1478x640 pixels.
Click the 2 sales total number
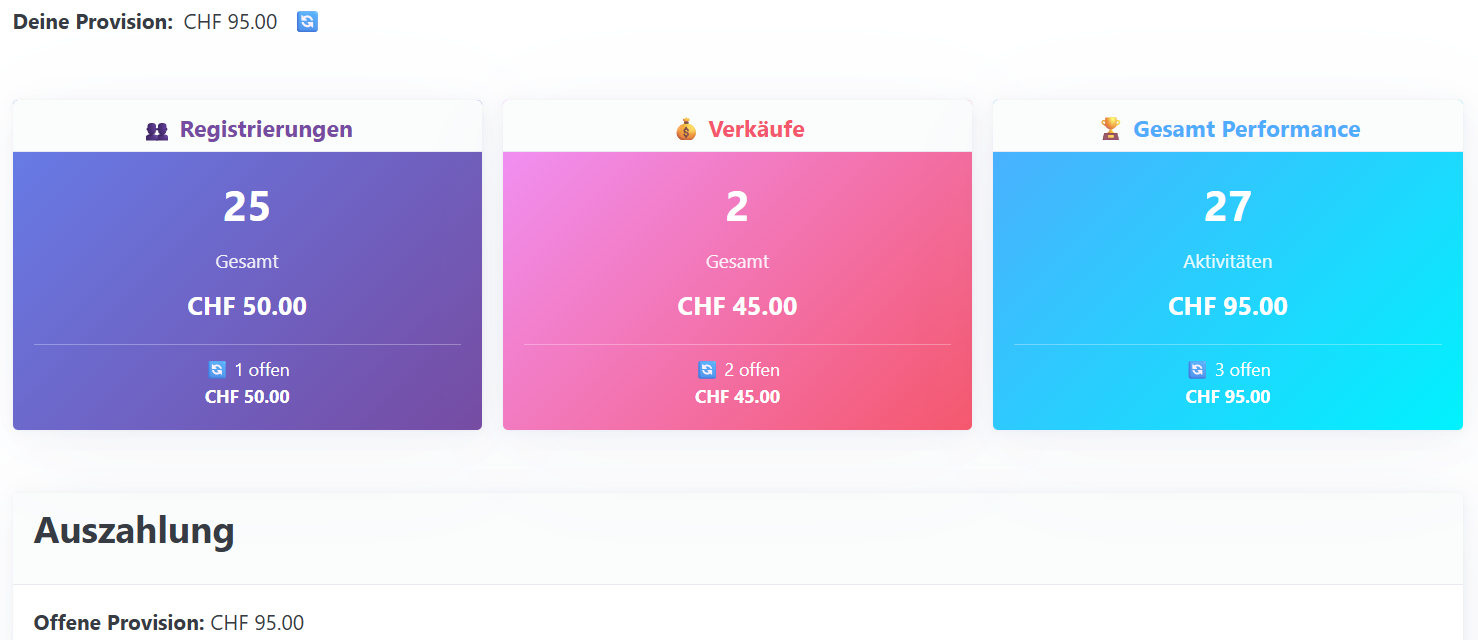(x=737, y=207)
